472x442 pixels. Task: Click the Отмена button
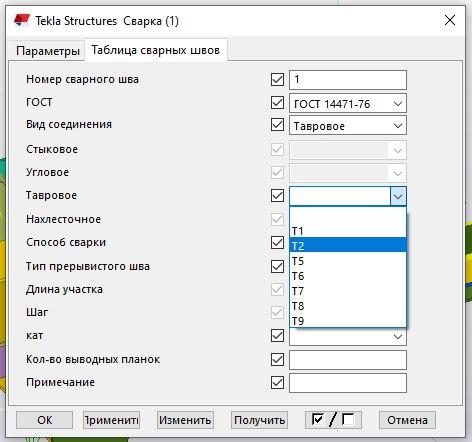coord(407,420)
